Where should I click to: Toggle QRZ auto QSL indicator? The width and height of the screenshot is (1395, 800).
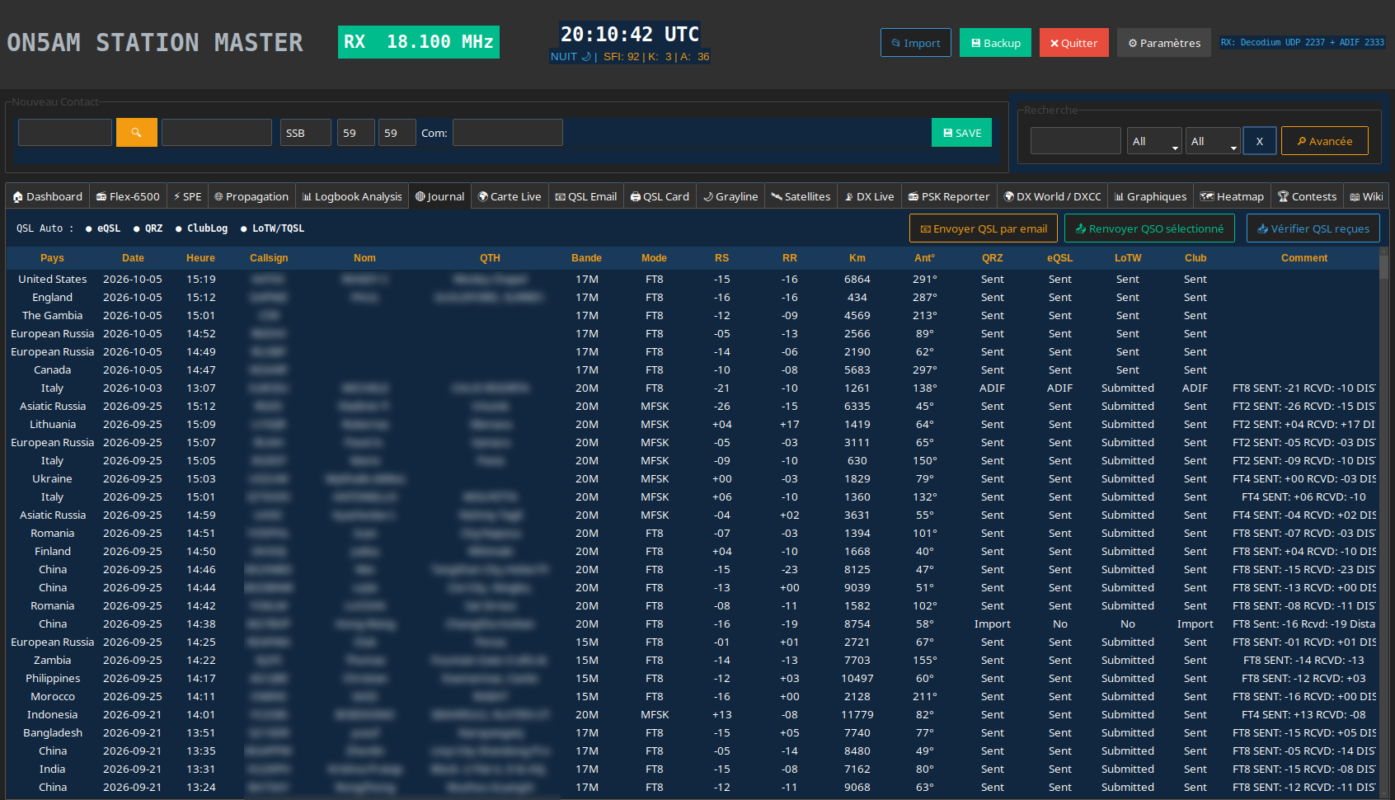[147, 229]
